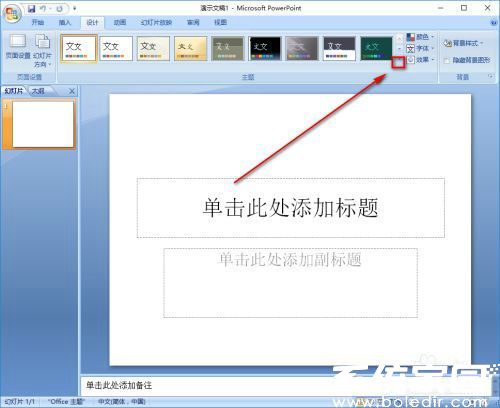Toggle Hide Background Graphics checkbox
Screen dimensions: 500x408
(447, 60)
